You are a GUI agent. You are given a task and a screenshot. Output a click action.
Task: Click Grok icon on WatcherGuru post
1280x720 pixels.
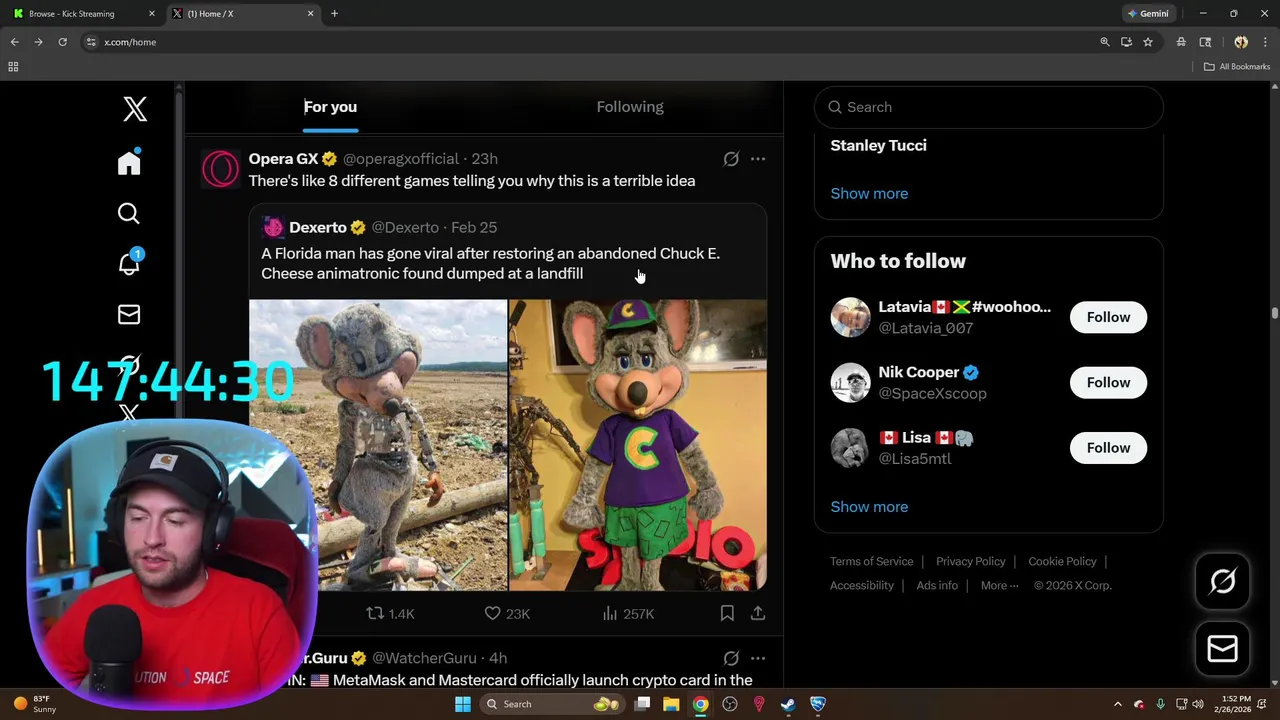coord(731,658)
